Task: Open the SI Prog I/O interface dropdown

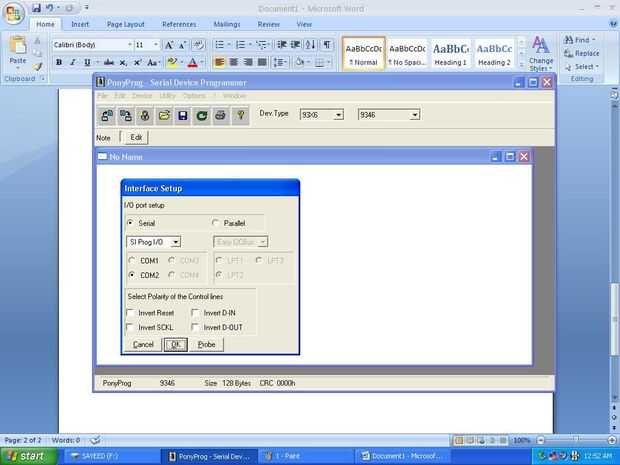Action: click(x=176, y=242)
